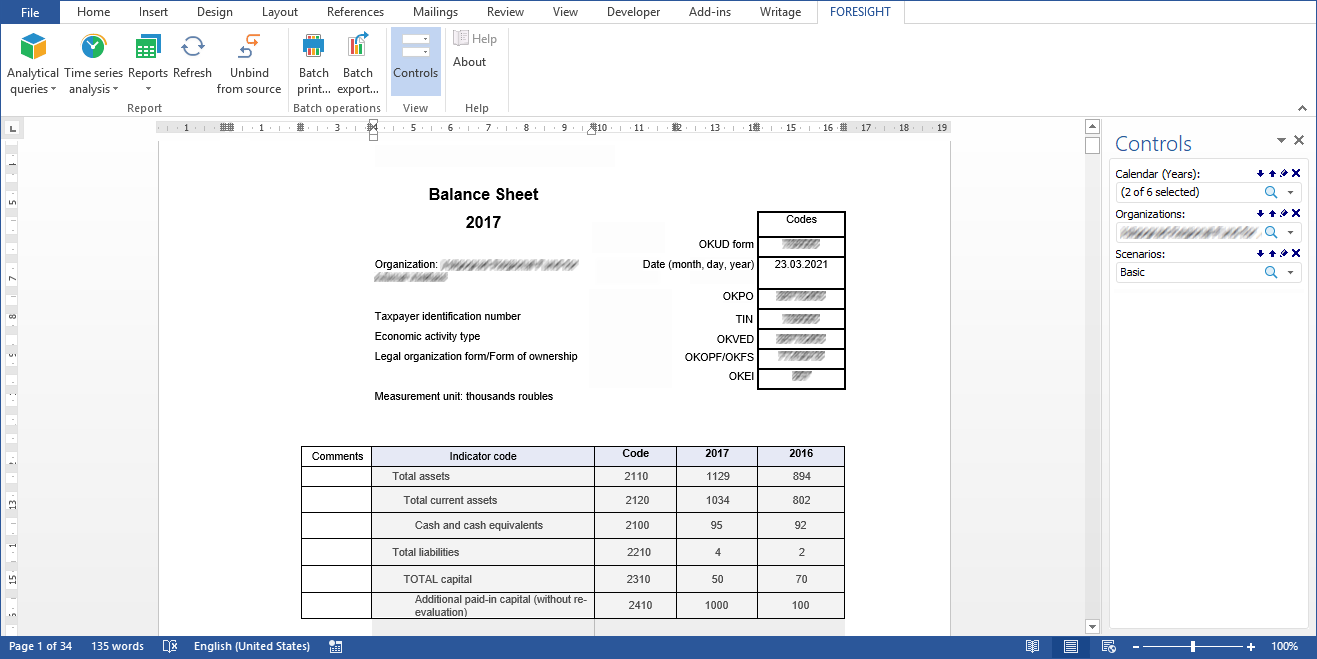1317x659 pixels.
Task: Edit the Scenarios control
Action: pos(1284,254)
